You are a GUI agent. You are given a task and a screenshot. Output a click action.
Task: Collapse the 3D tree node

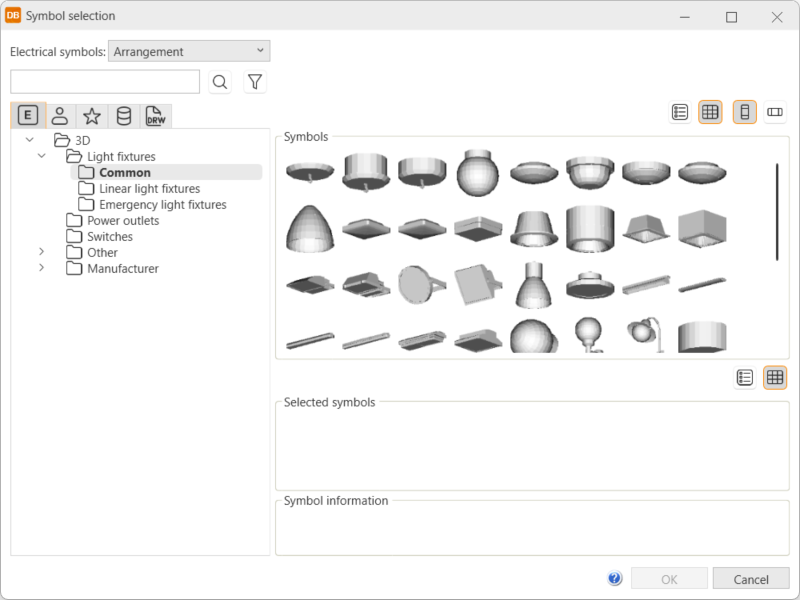pyautogui.click(x=30, y=140)
